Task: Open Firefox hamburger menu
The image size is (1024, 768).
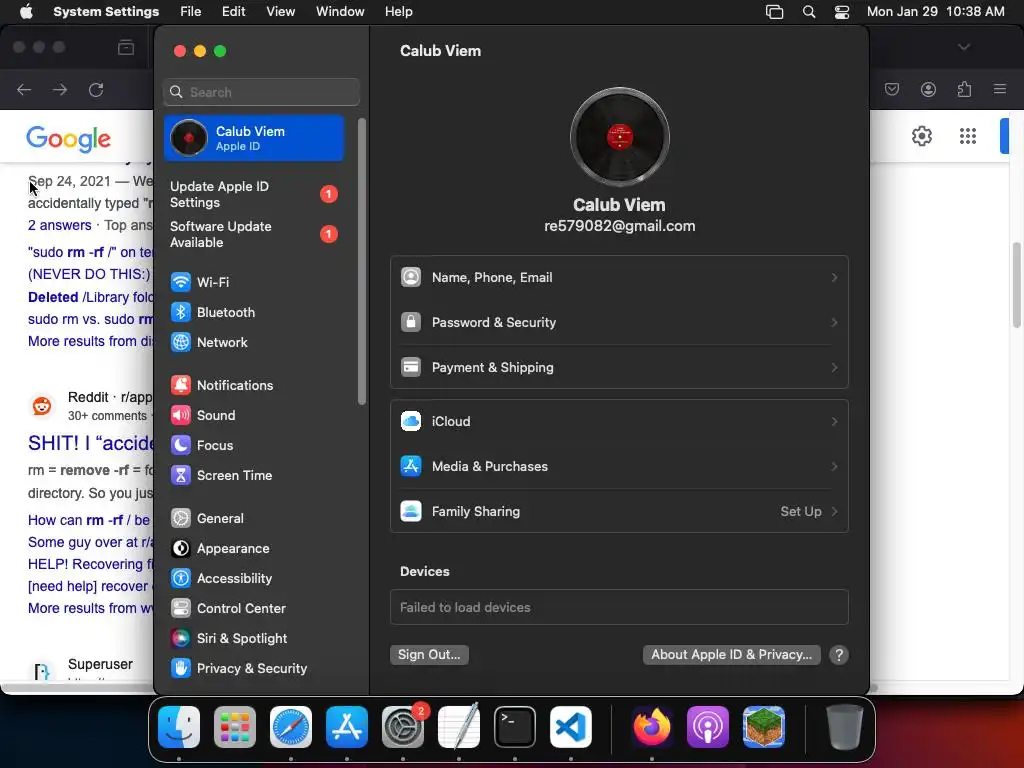Action: [1000, 89]
